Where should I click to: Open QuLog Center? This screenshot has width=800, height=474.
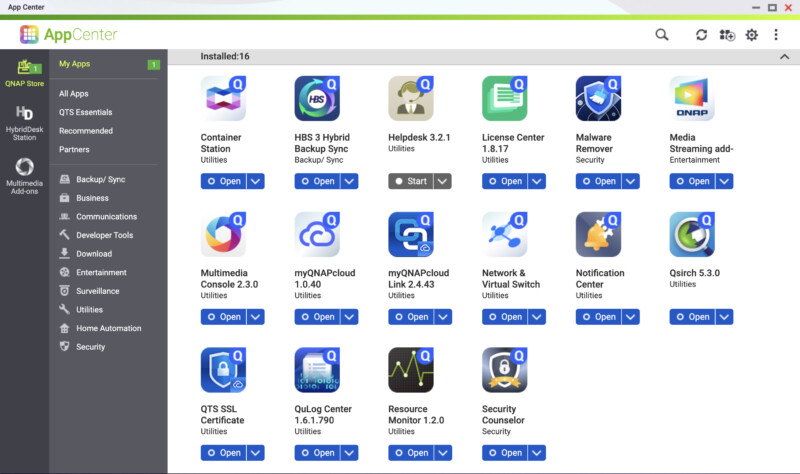[317, 453]
